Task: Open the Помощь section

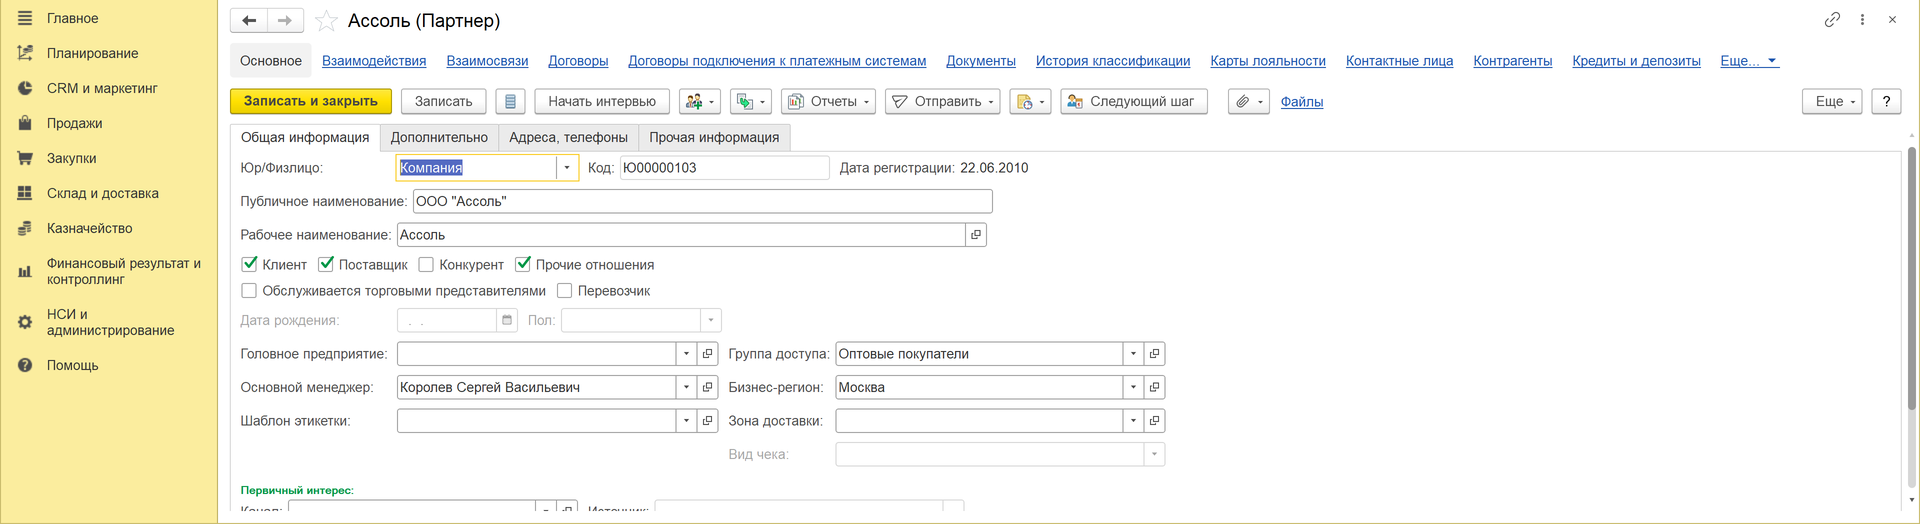Action: [72, 365]
